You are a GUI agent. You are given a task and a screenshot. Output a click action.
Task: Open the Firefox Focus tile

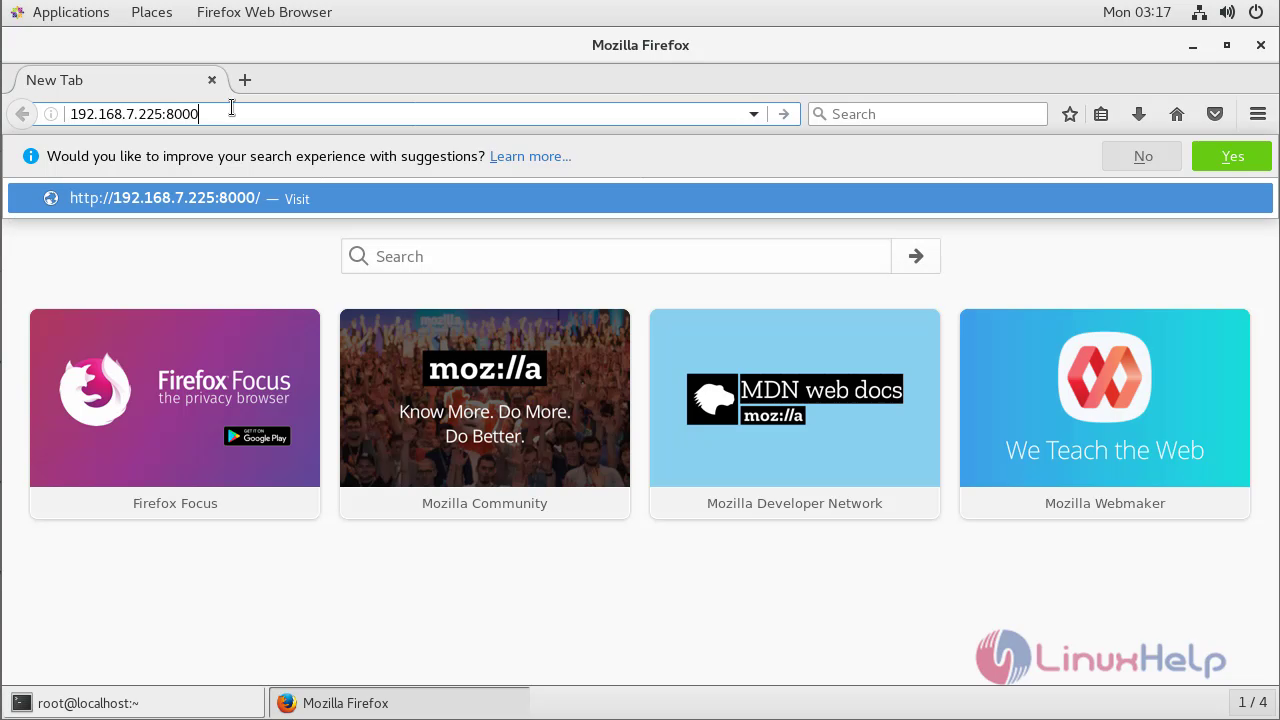(175, 414)
